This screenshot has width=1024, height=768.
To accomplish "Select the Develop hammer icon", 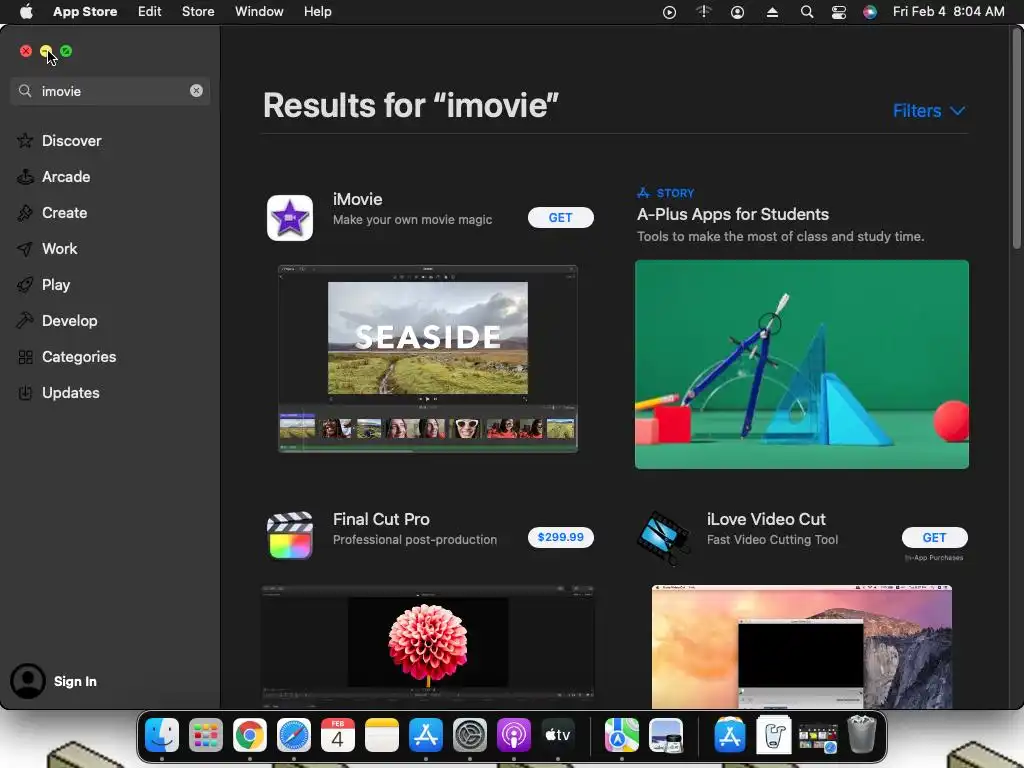I will (25, 321).
